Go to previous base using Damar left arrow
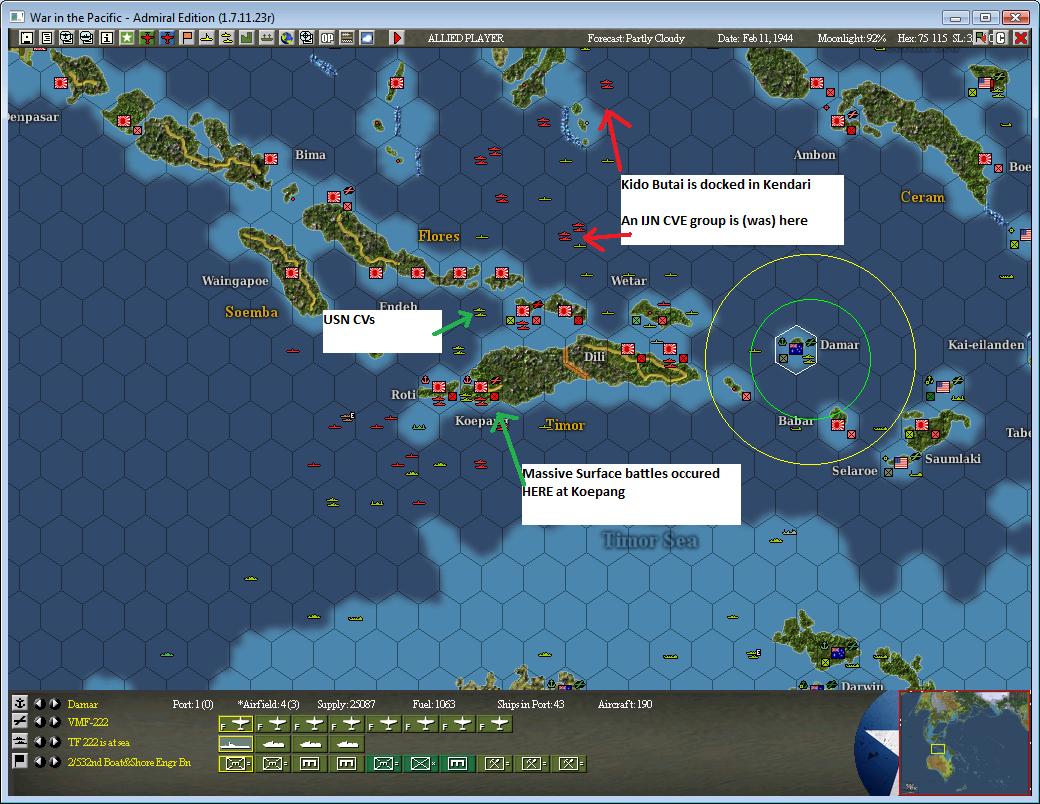 pos(40,703)
